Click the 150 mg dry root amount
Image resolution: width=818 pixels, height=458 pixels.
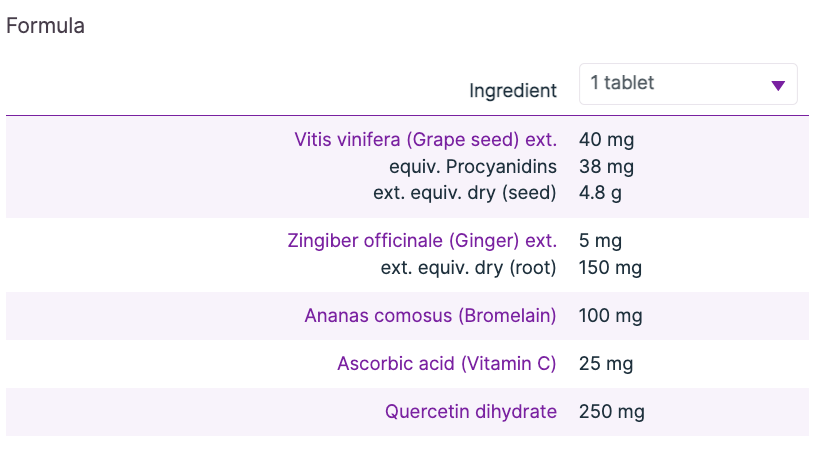[610, 268]
